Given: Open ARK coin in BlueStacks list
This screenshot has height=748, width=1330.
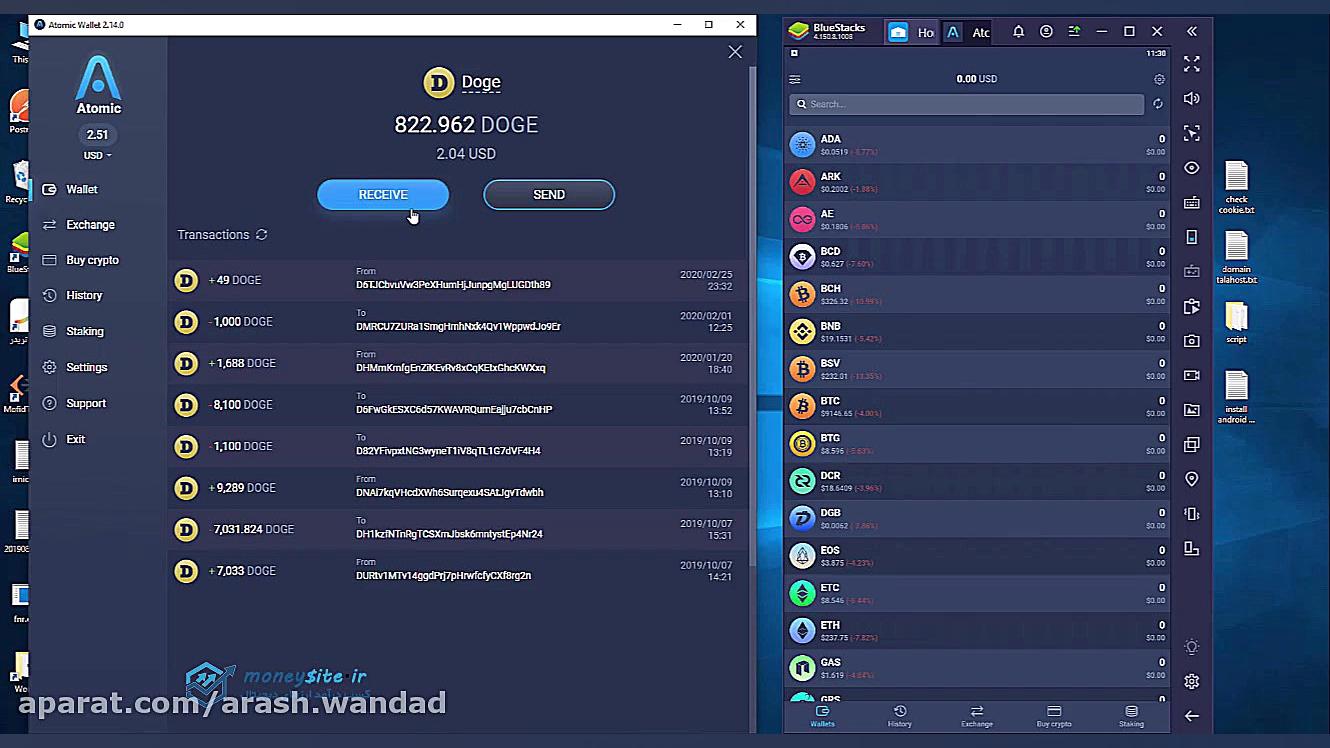Looking at the screenshot, I should pyautogui.click(x=977, y=182).
